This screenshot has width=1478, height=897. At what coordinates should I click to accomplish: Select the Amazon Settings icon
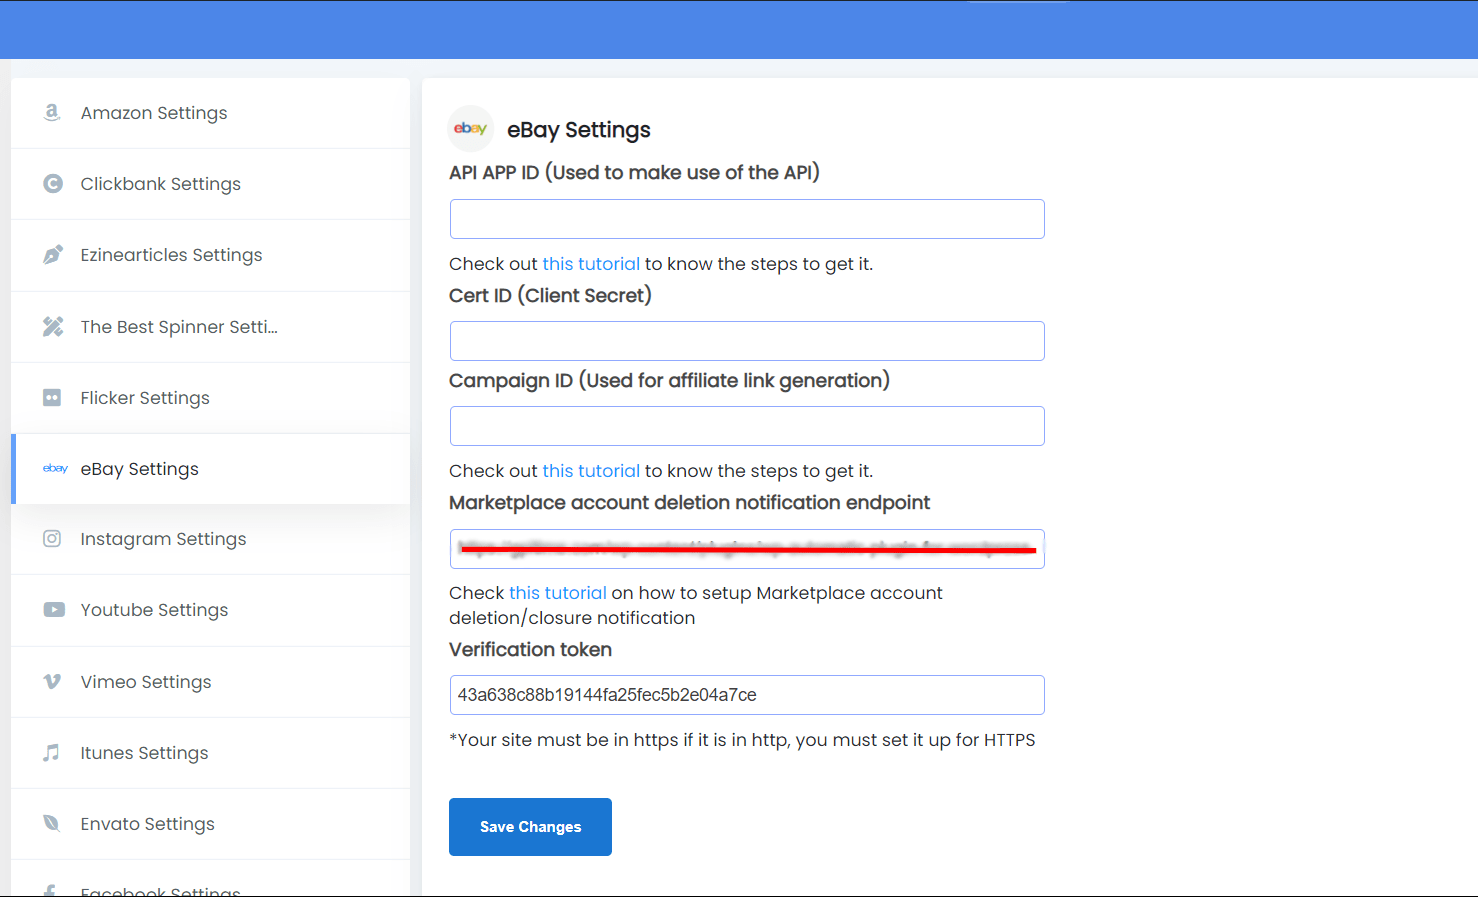tap(52, 112)
